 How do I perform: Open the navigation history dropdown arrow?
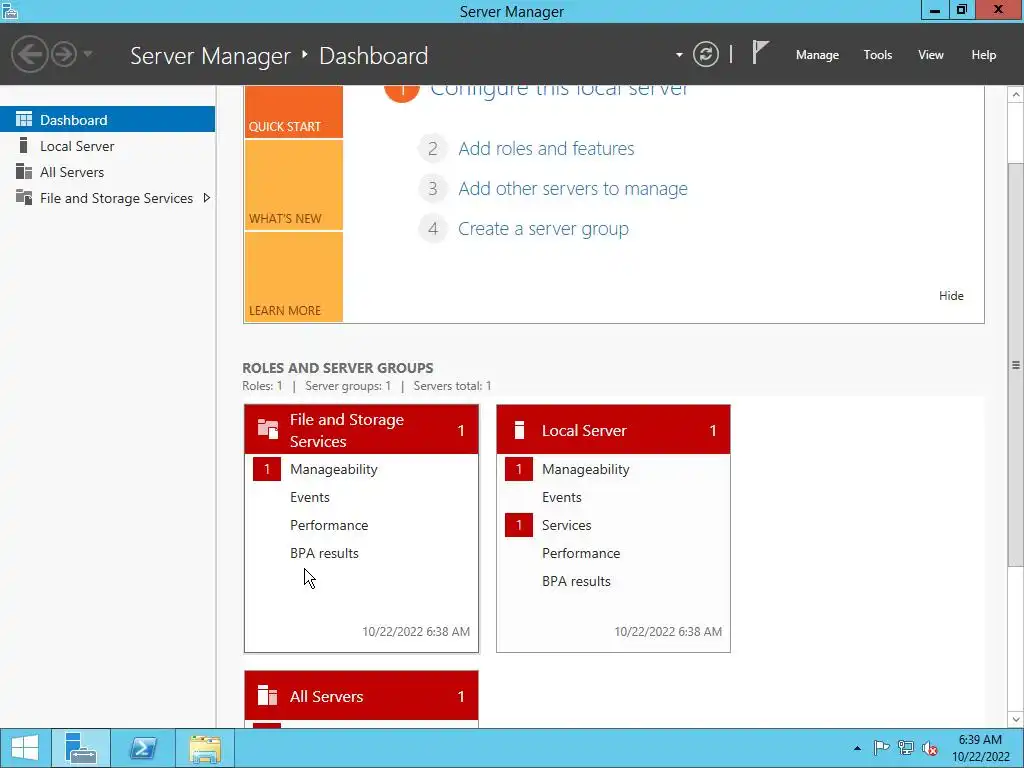click(88, 54)
